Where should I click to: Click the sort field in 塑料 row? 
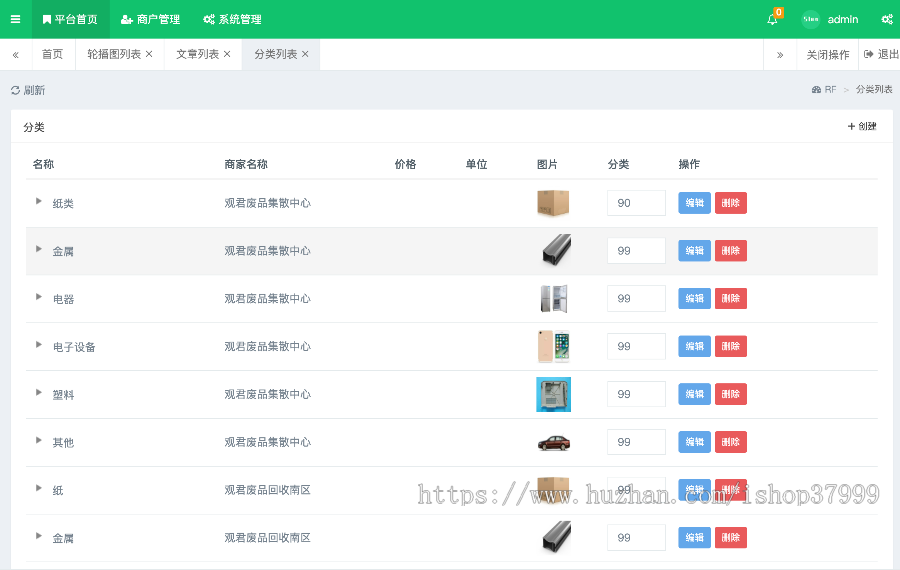click(x=636, y=394)
